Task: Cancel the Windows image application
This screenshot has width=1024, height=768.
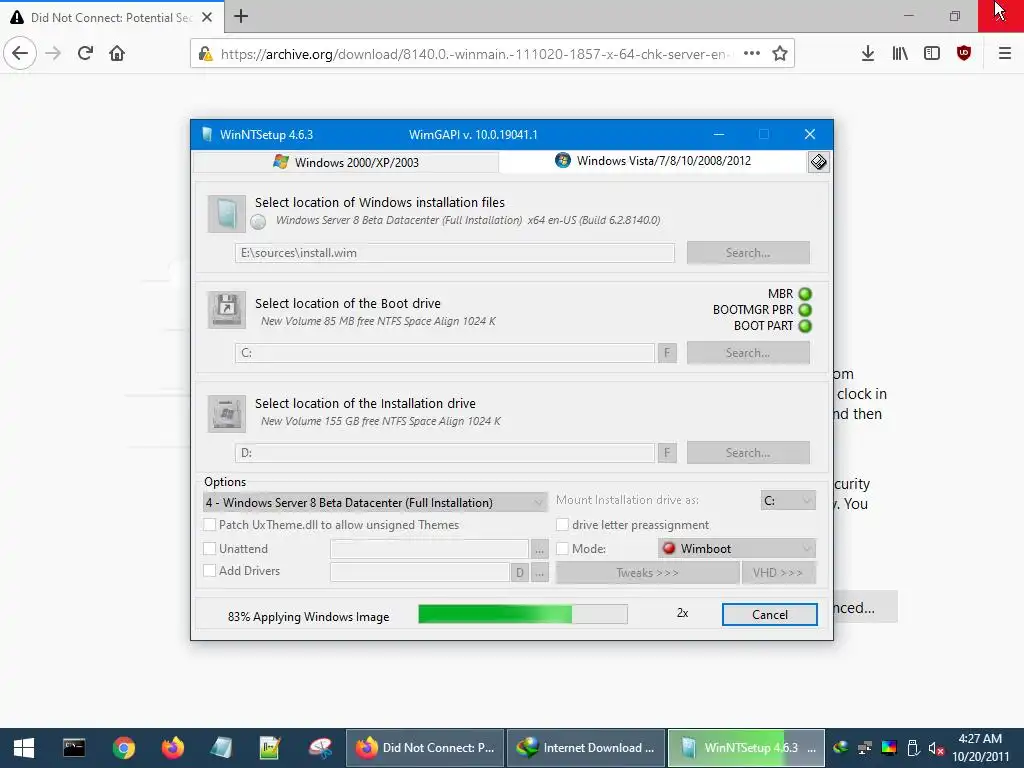Action: click(769, 615)
